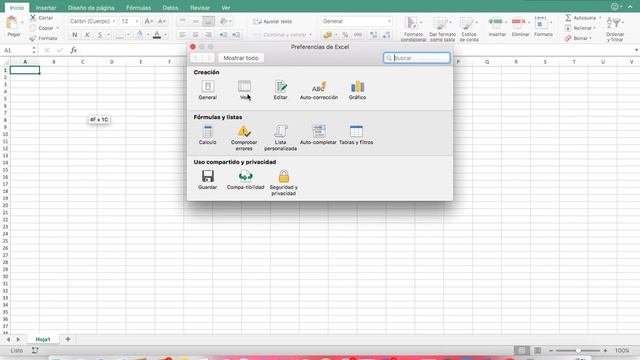Click the fill color bucket swatch
This screenshot has height=360, width=640.
pos(140,35)
